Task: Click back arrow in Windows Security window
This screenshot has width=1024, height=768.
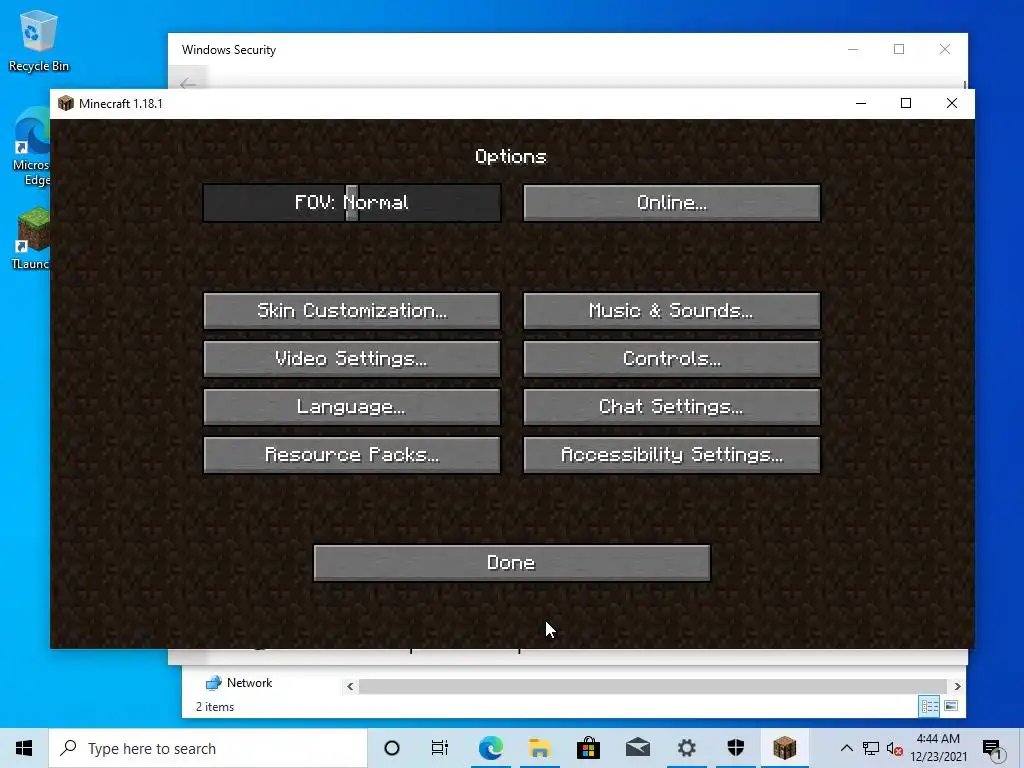Action: [x=188, y=83]
